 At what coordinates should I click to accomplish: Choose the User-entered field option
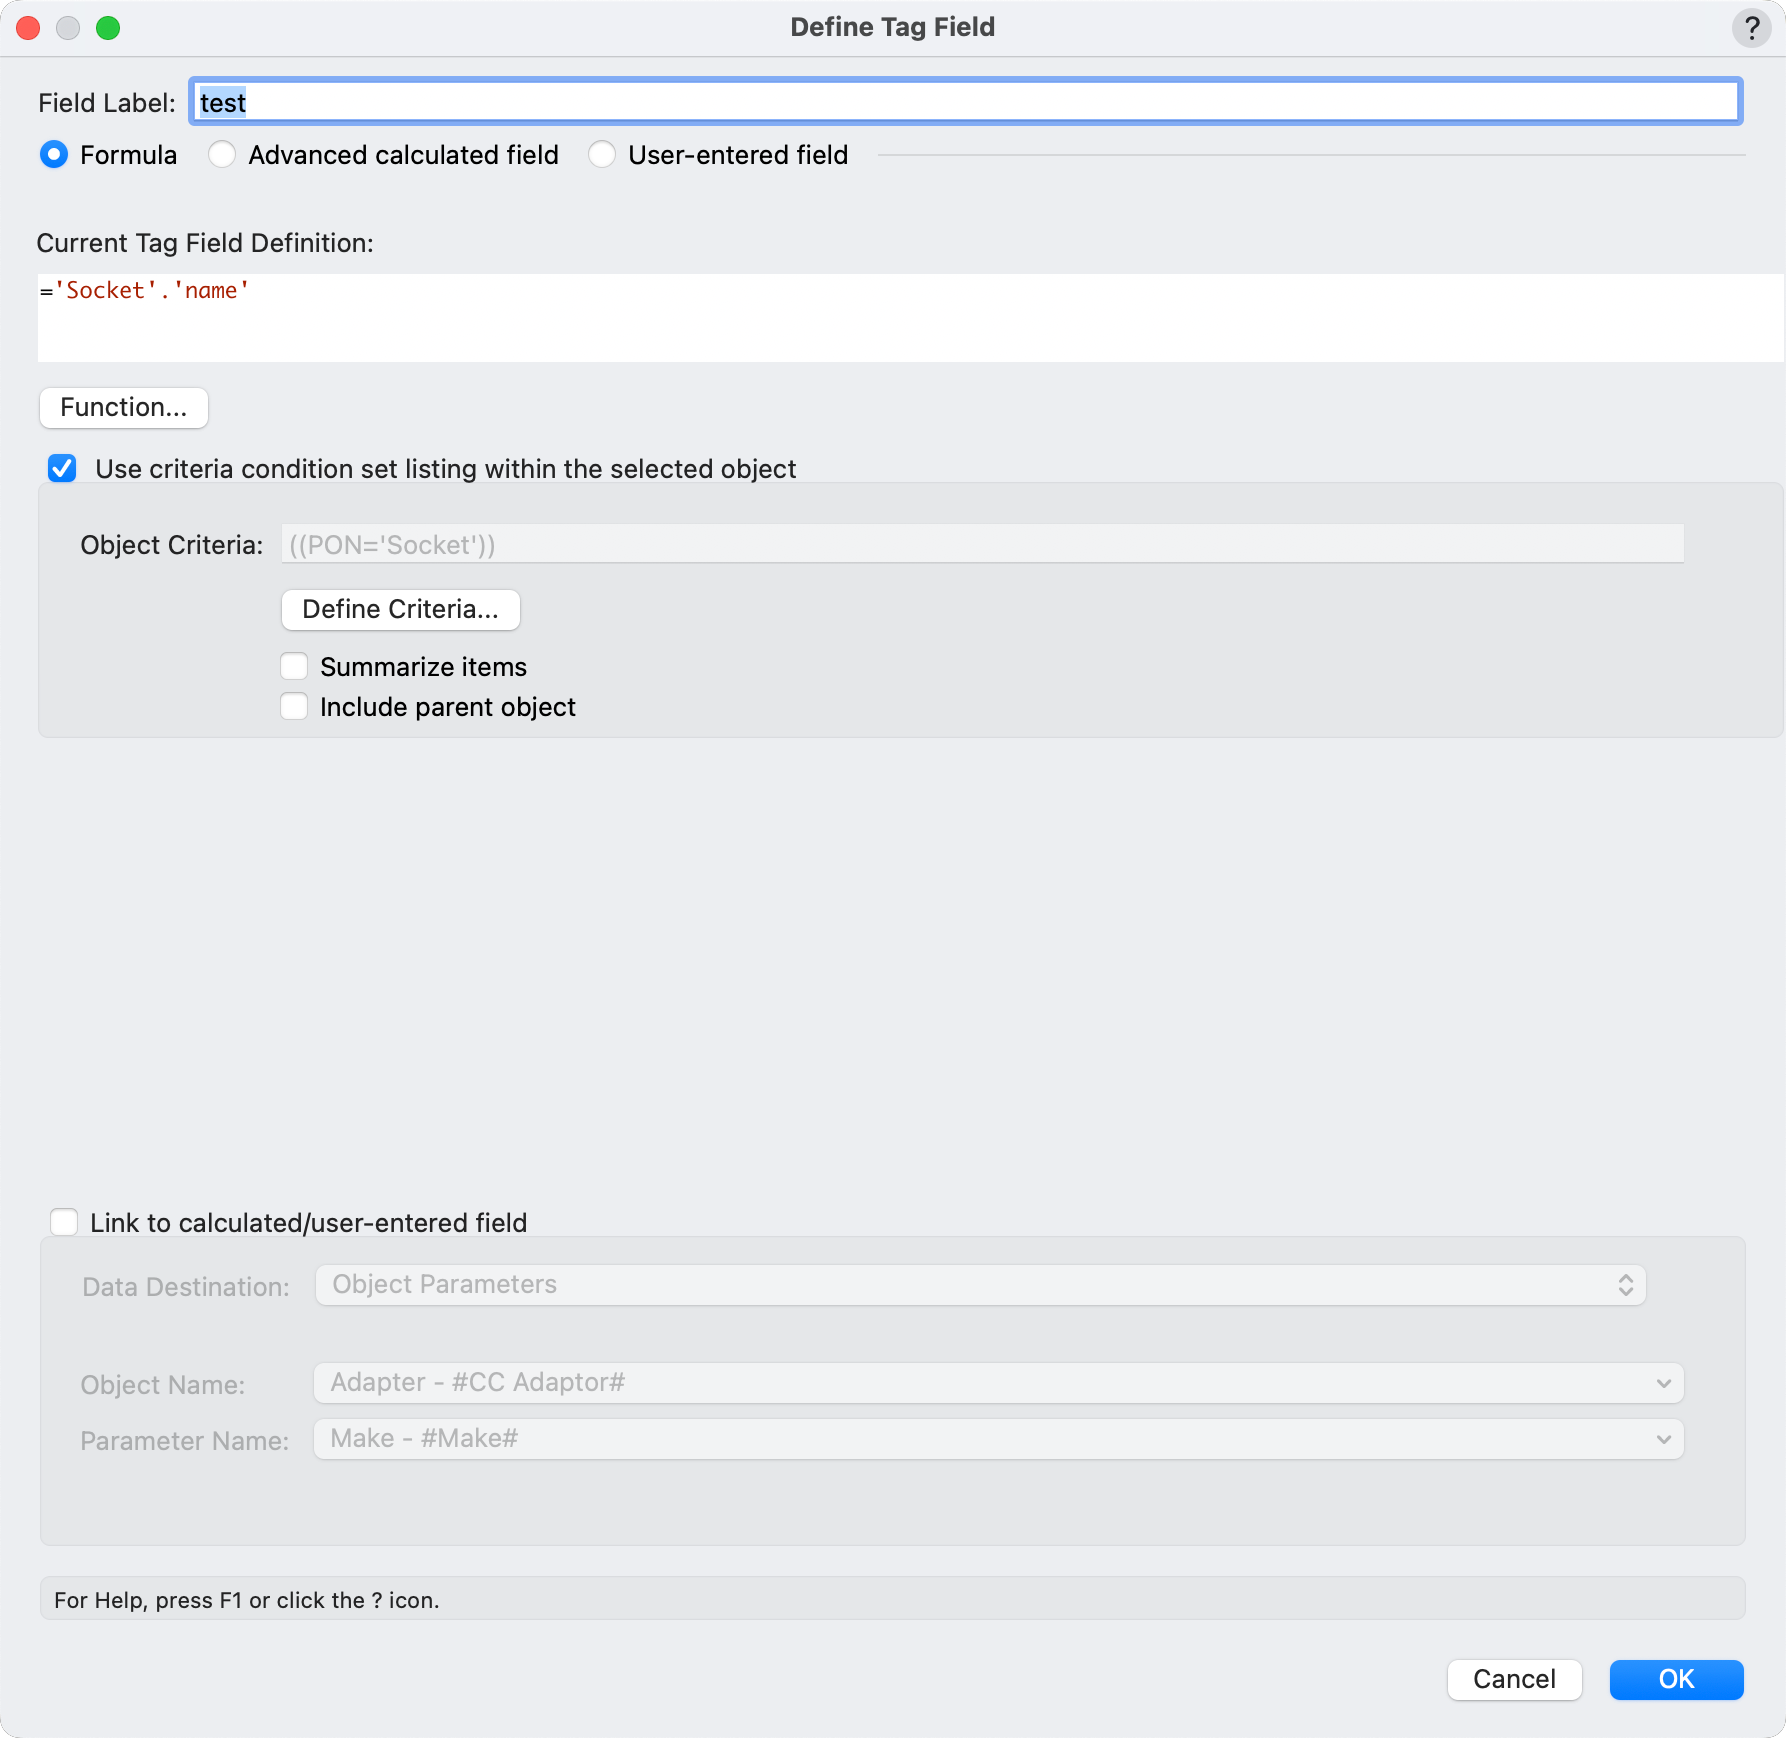602,155
